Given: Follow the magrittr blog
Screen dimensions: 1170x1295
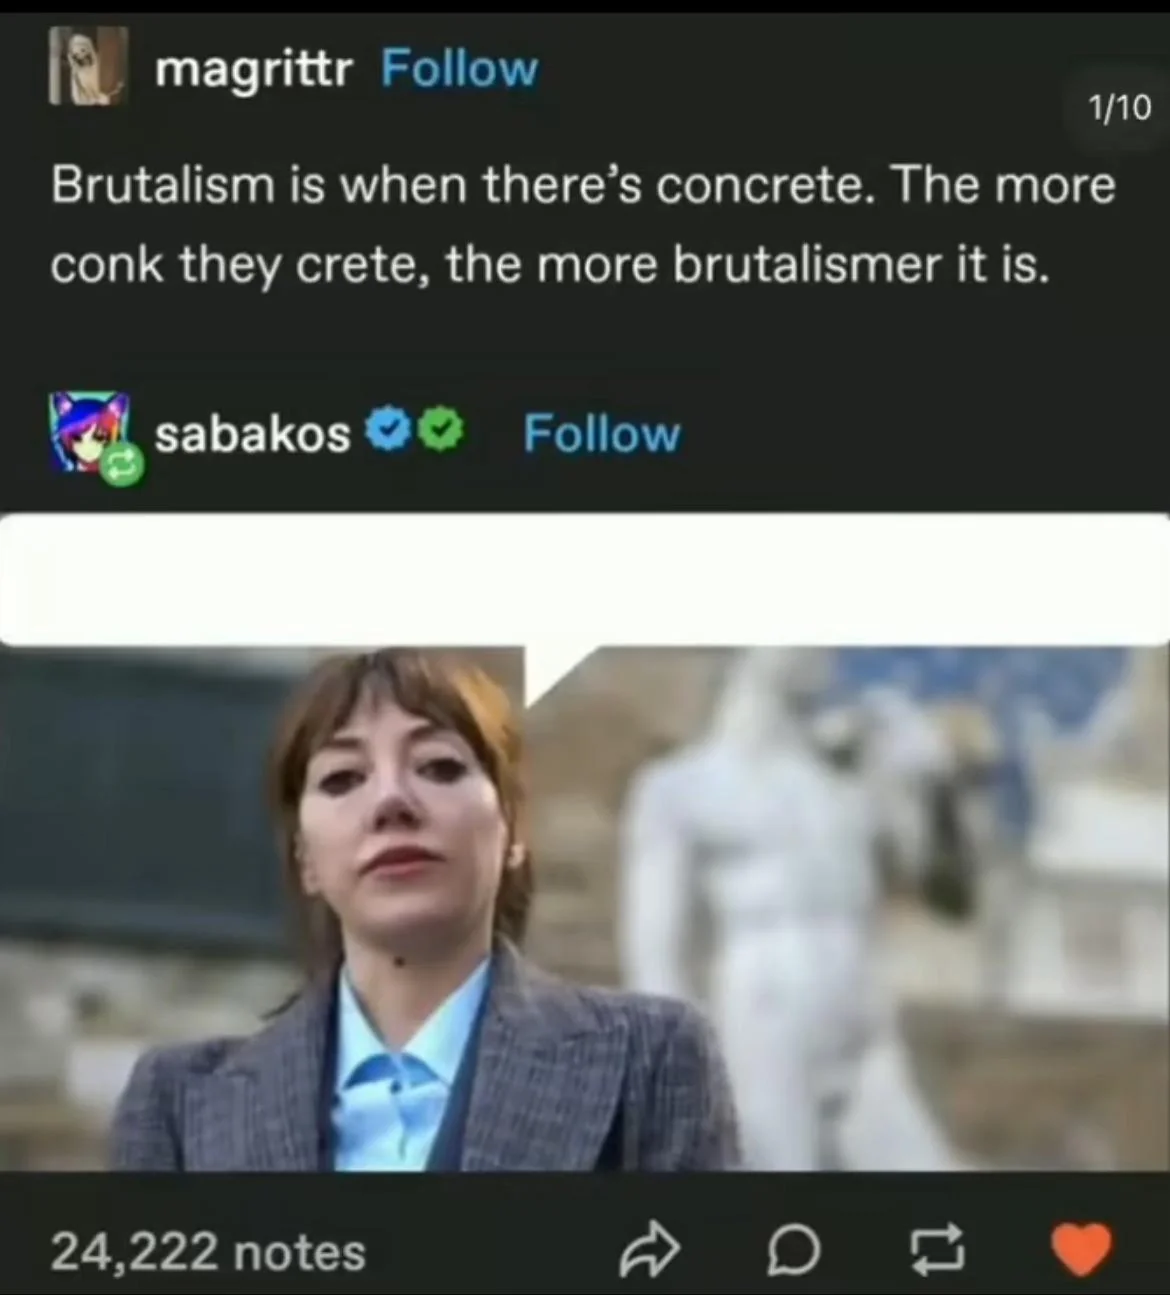Looking at the screenshot, I should point(460,68).
